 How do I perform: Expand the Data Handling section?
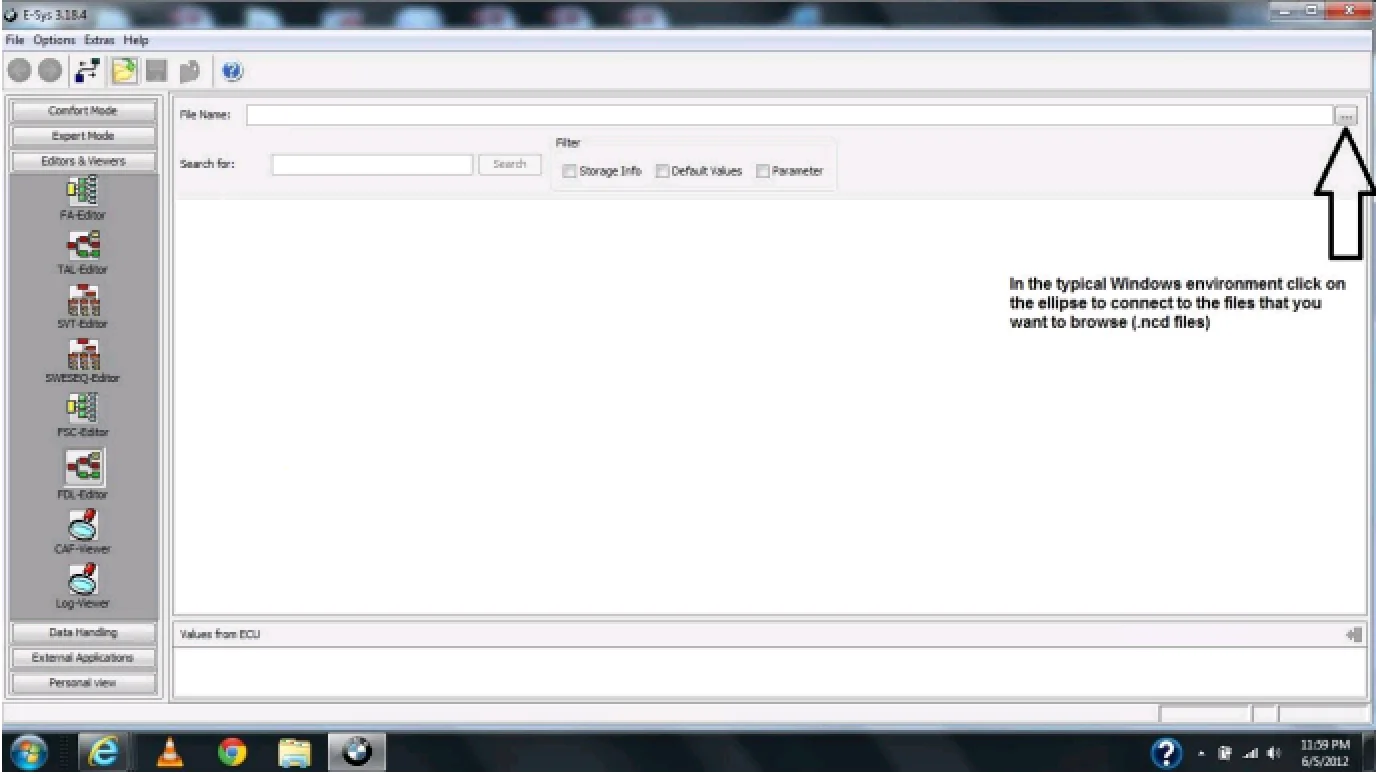tap(83, 633)
